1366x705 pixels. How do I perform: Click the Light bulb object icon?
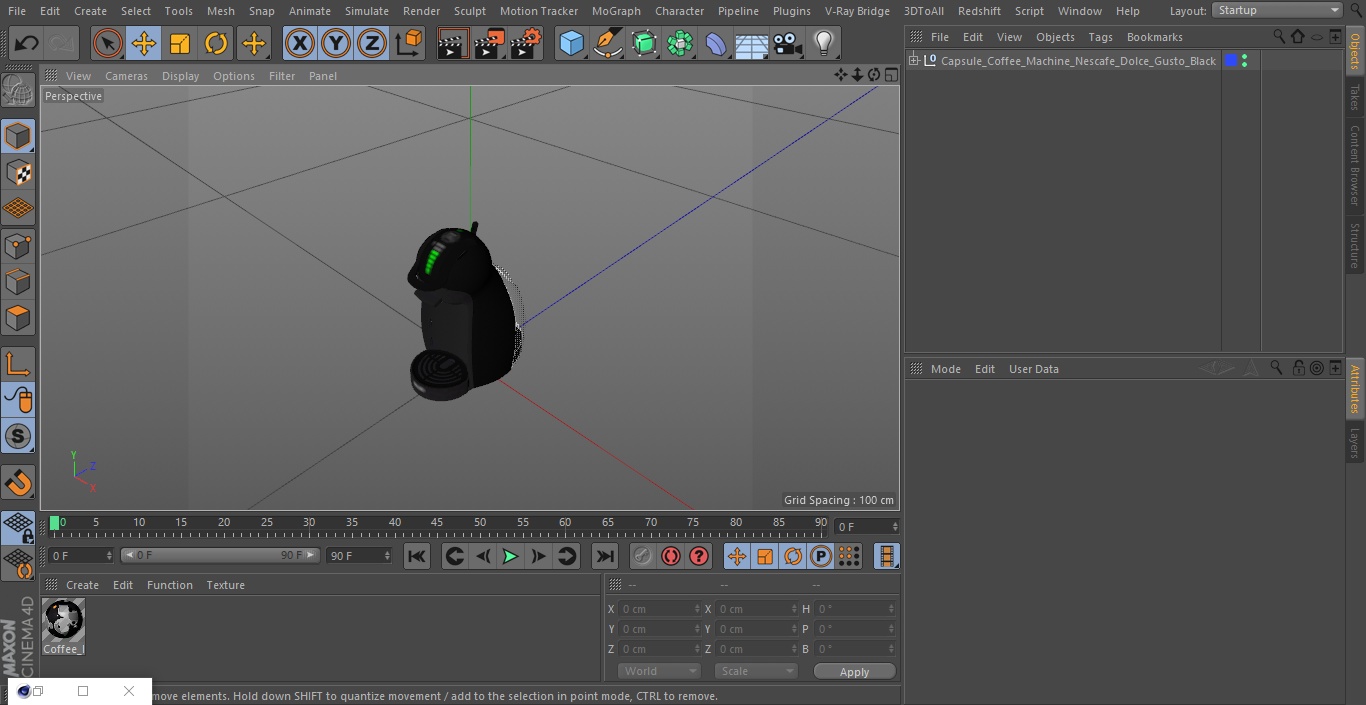click(823, 43)
